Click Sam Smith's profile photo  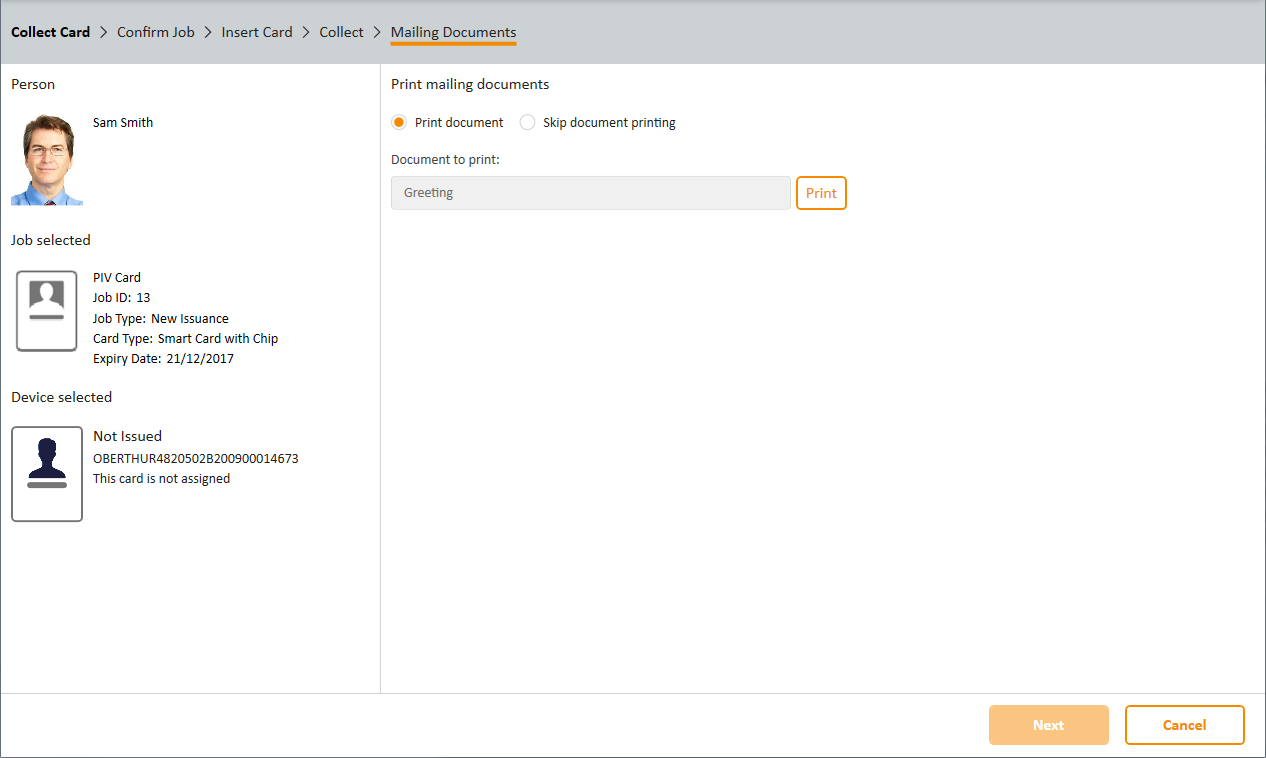[47, 160]
